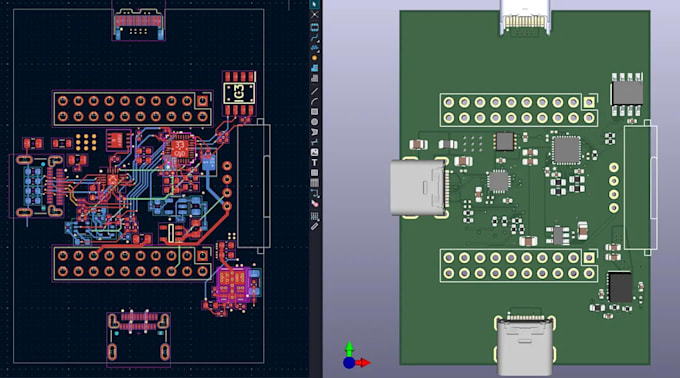Select the Draw Line tool
The width and height of the screenshot is (680, 378).
coord(314,91)
